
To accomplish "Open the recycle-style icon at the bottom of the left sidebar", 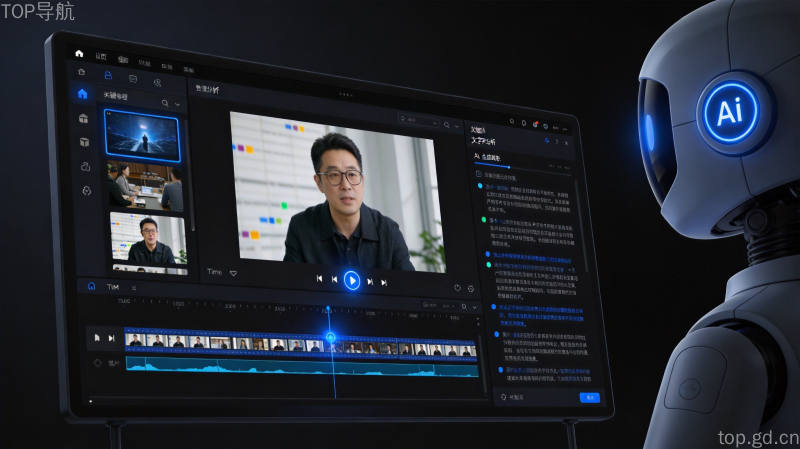I will (87, 191).
